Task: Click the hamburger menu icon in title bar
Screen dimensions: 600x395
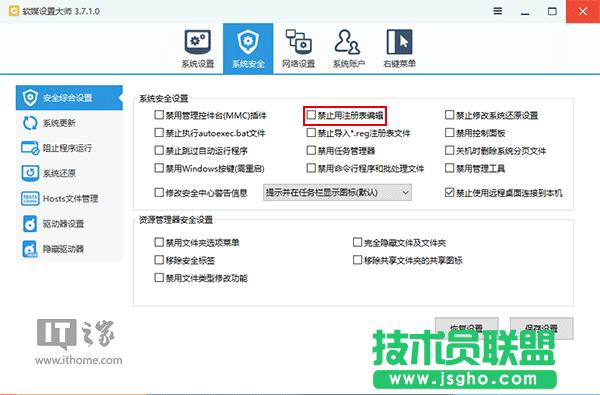Action: 497,11
